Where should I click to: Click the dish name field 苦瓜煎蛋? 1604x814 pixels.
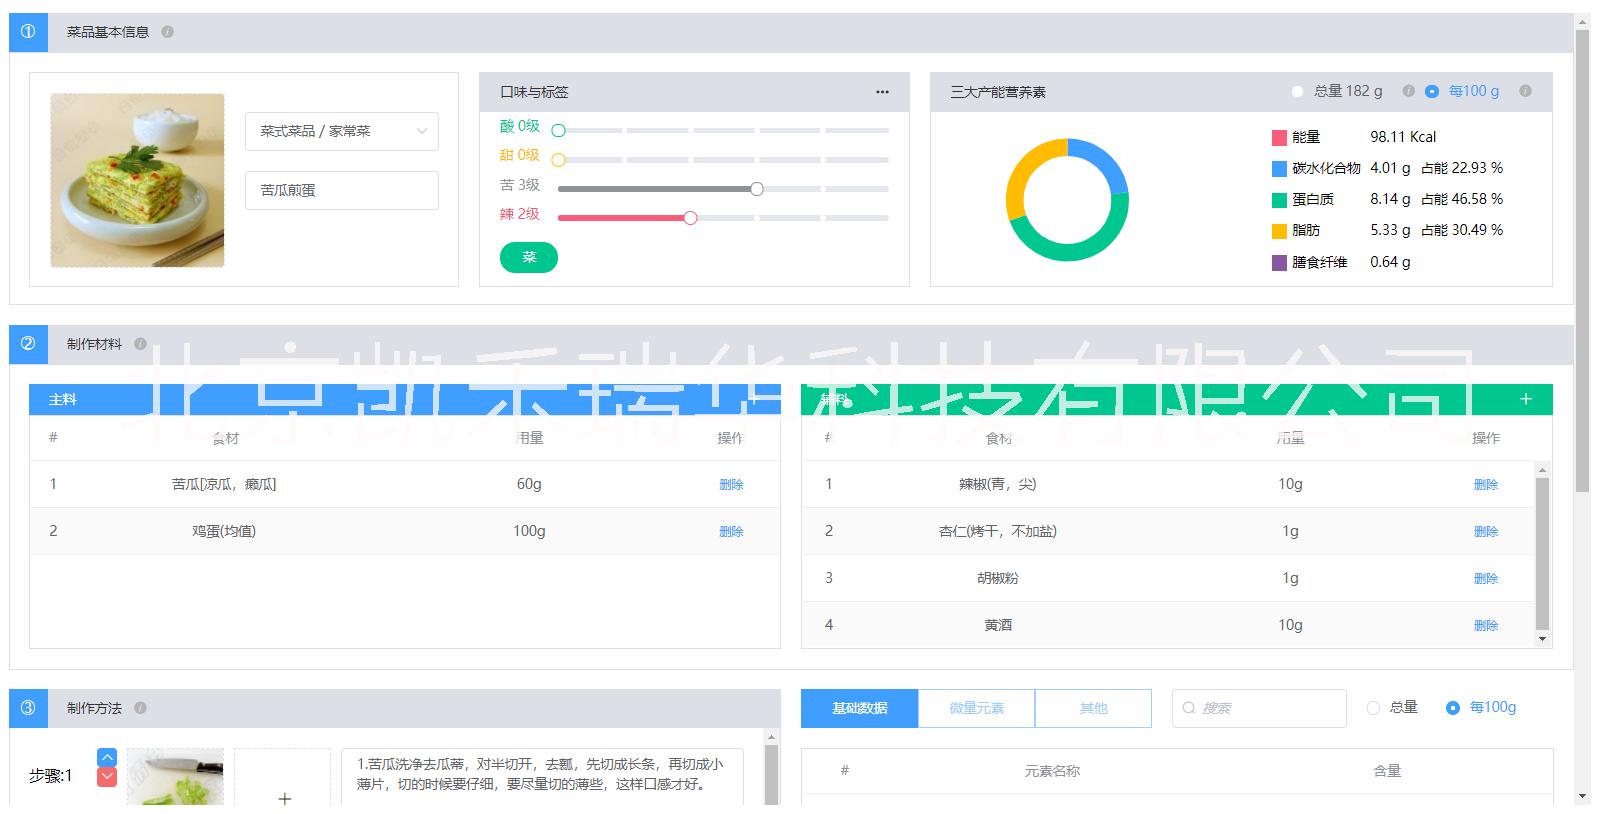tap(341, 190)
